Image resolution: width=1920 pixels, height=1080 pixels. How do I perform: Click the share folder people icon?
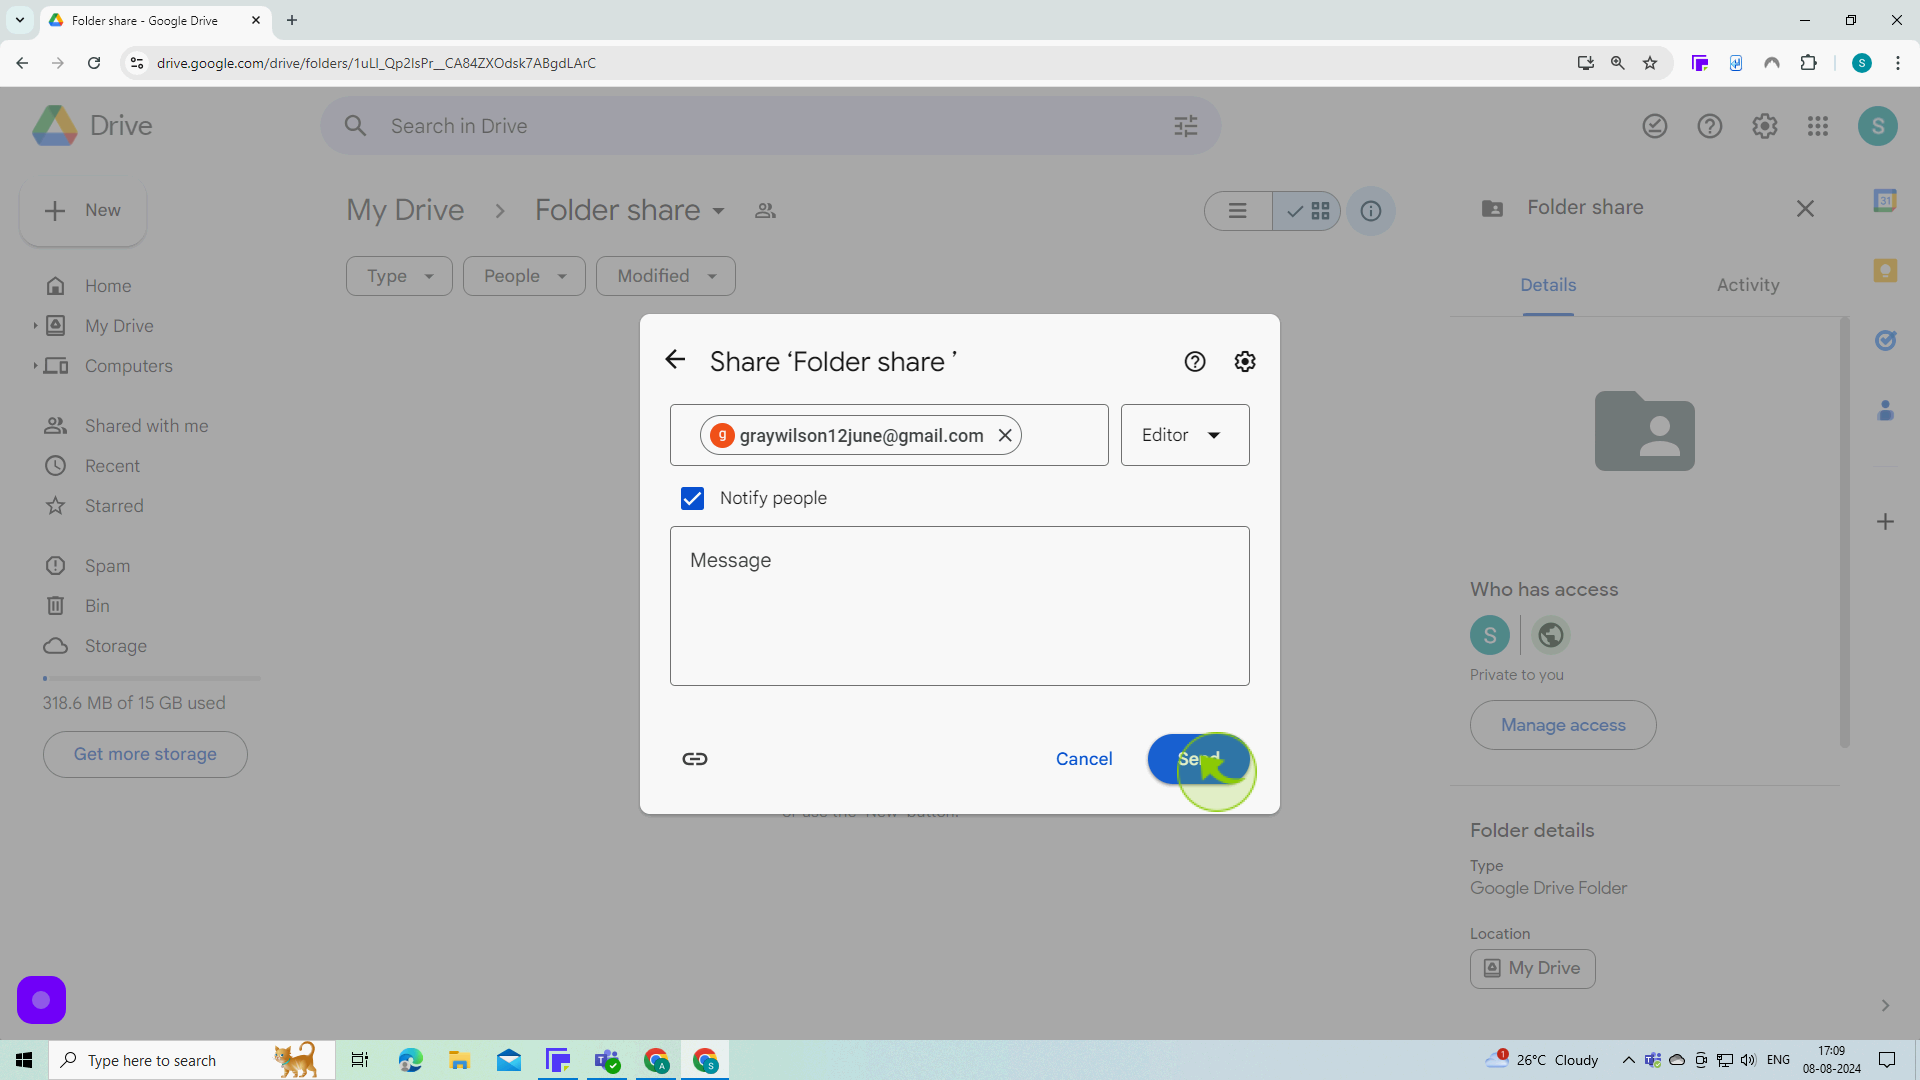point(764,210)
